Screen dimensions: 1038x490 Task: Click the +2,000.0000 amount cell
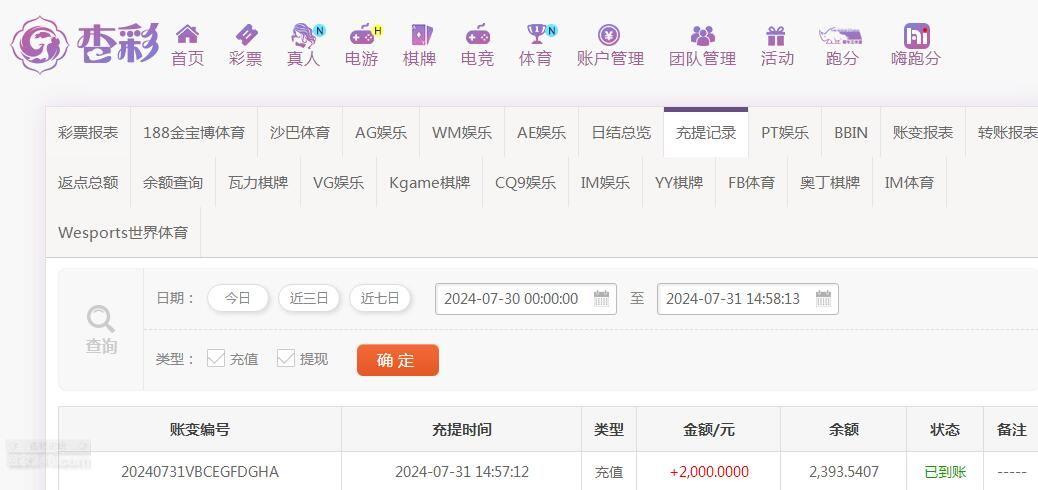709,472
